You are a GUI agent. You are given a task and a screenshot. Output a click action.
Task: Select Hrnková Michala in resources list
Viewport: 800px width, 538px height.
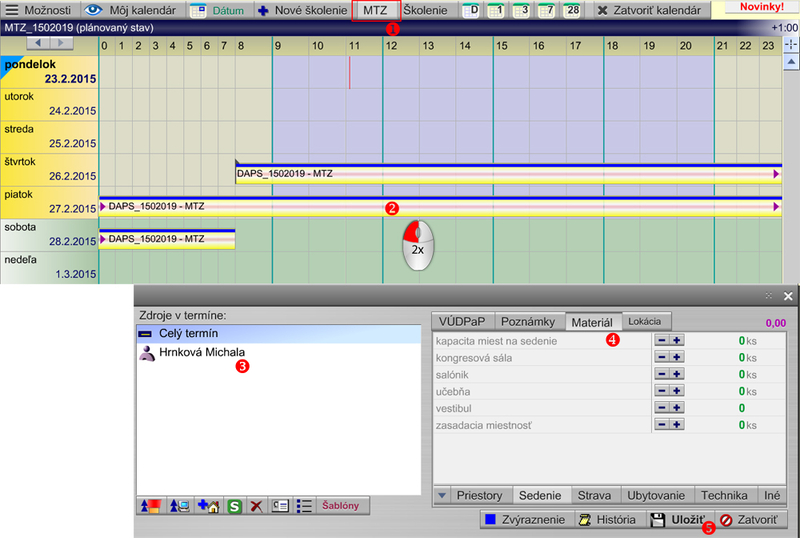201,352
